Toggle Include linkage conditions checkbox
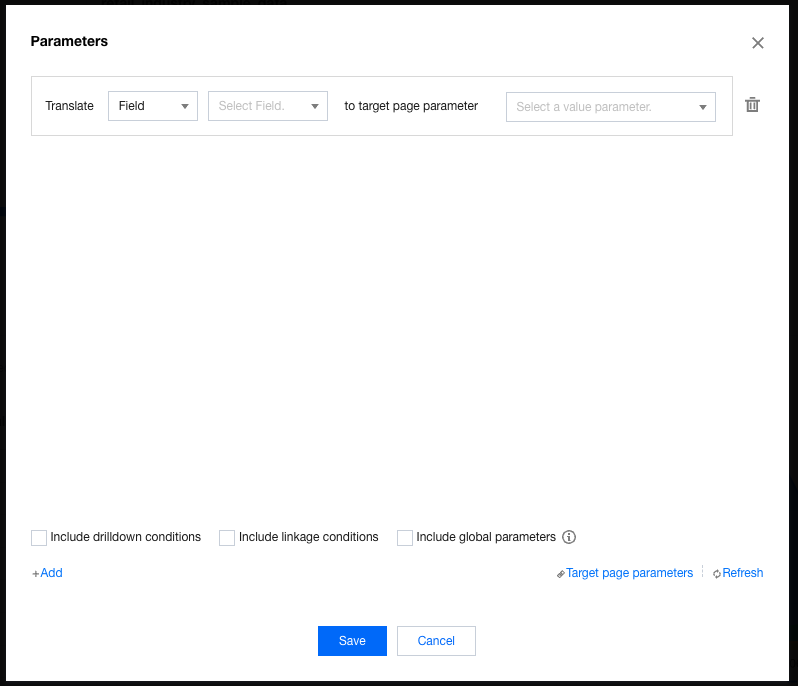 pos(227,538)
